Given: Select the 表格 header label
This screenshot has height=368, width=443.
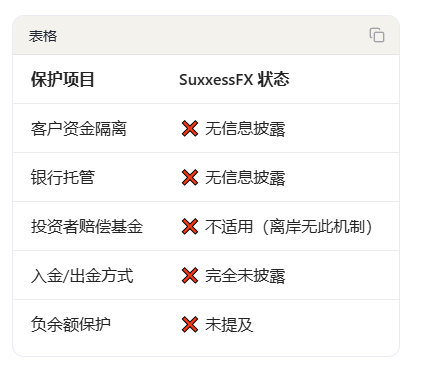Looking at the screenshot, I should click(43, 36).
